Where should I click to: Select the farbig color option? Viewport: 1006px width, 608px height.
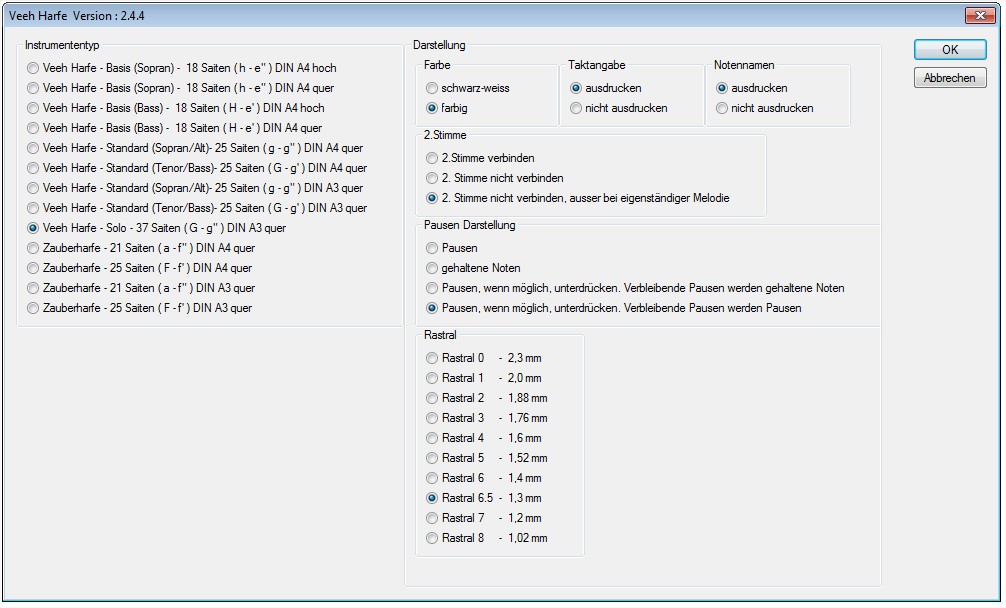432,108
